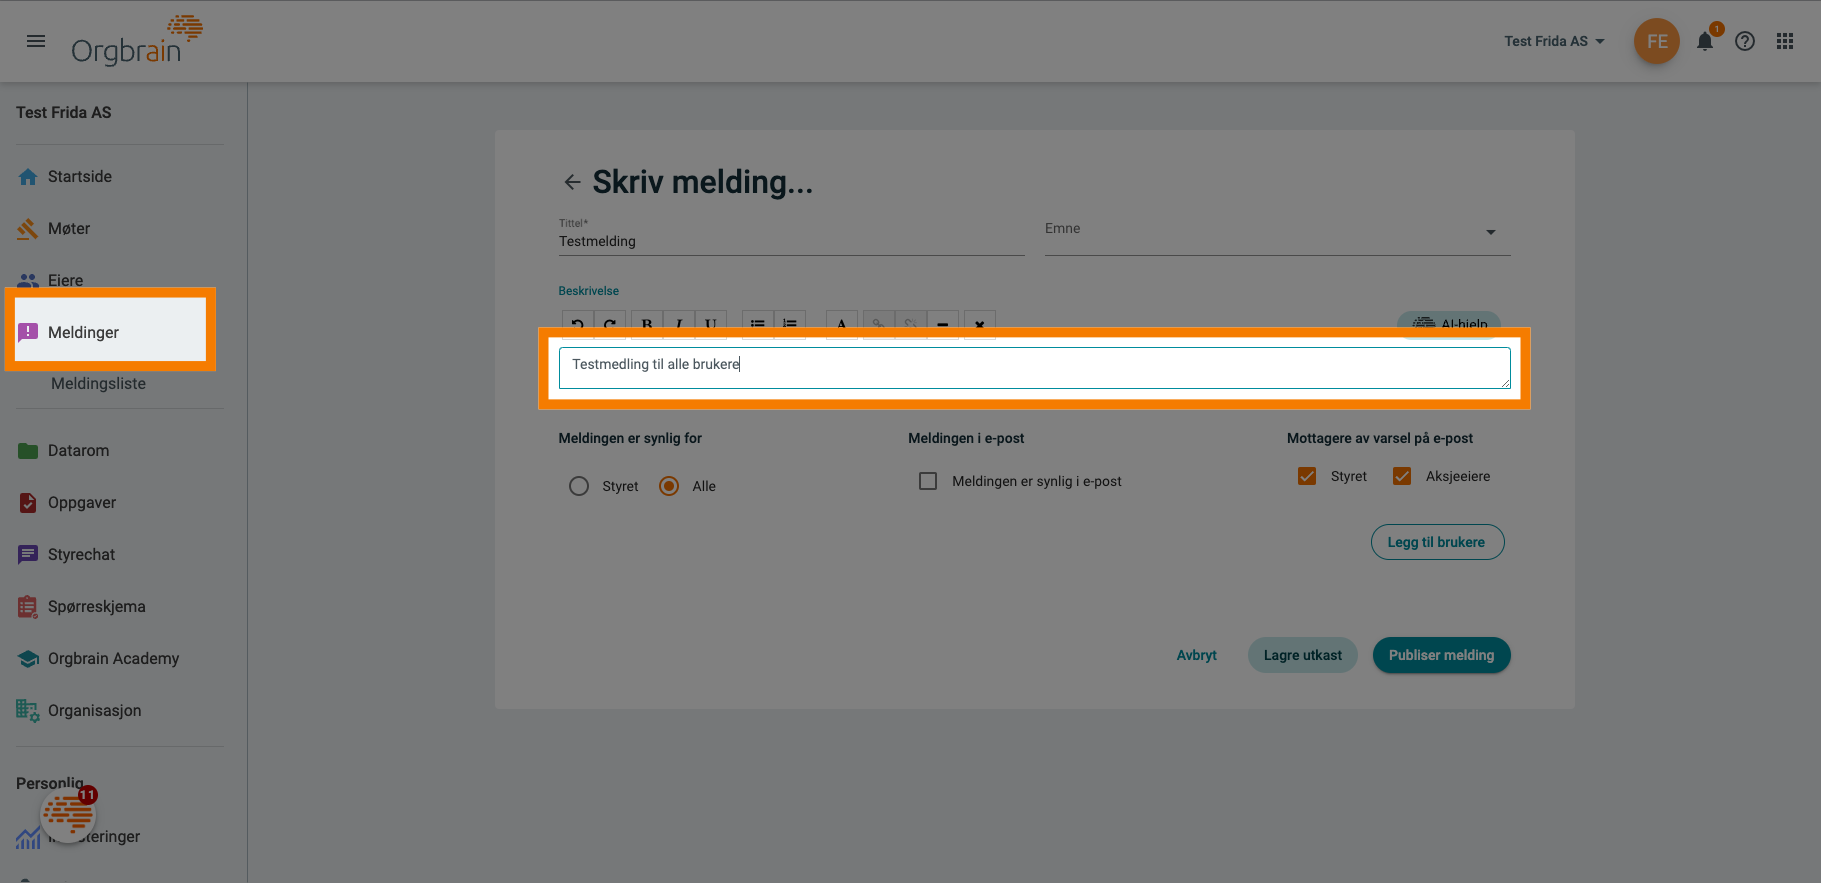Open the Test Frida AS organization dropdown
Screen dimensions: 1821x883
click(x=1554, y=41)
